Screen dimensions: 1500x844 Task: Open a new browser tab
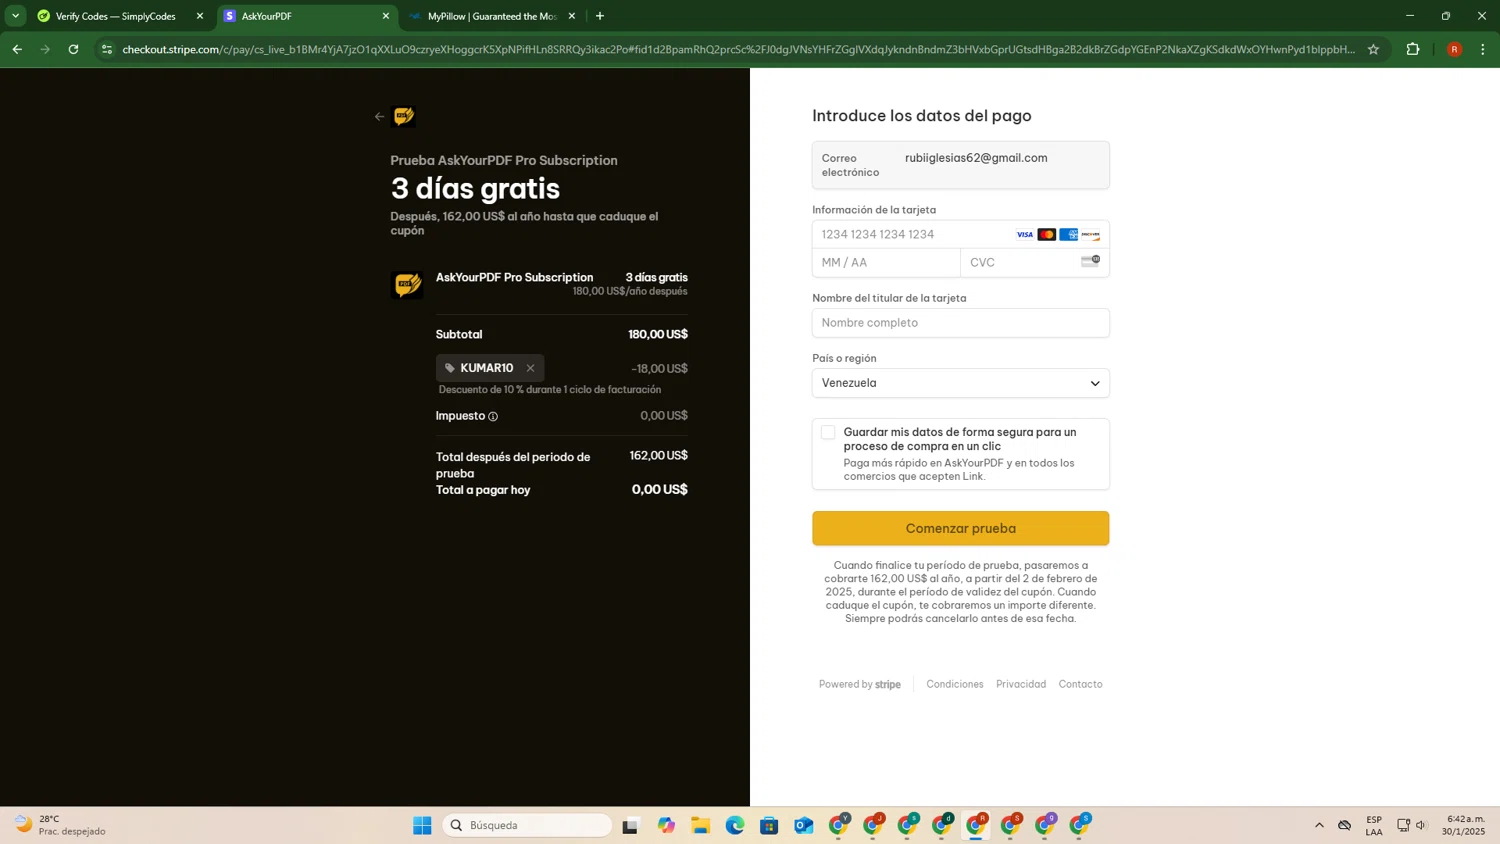click(x=600, y=16)
